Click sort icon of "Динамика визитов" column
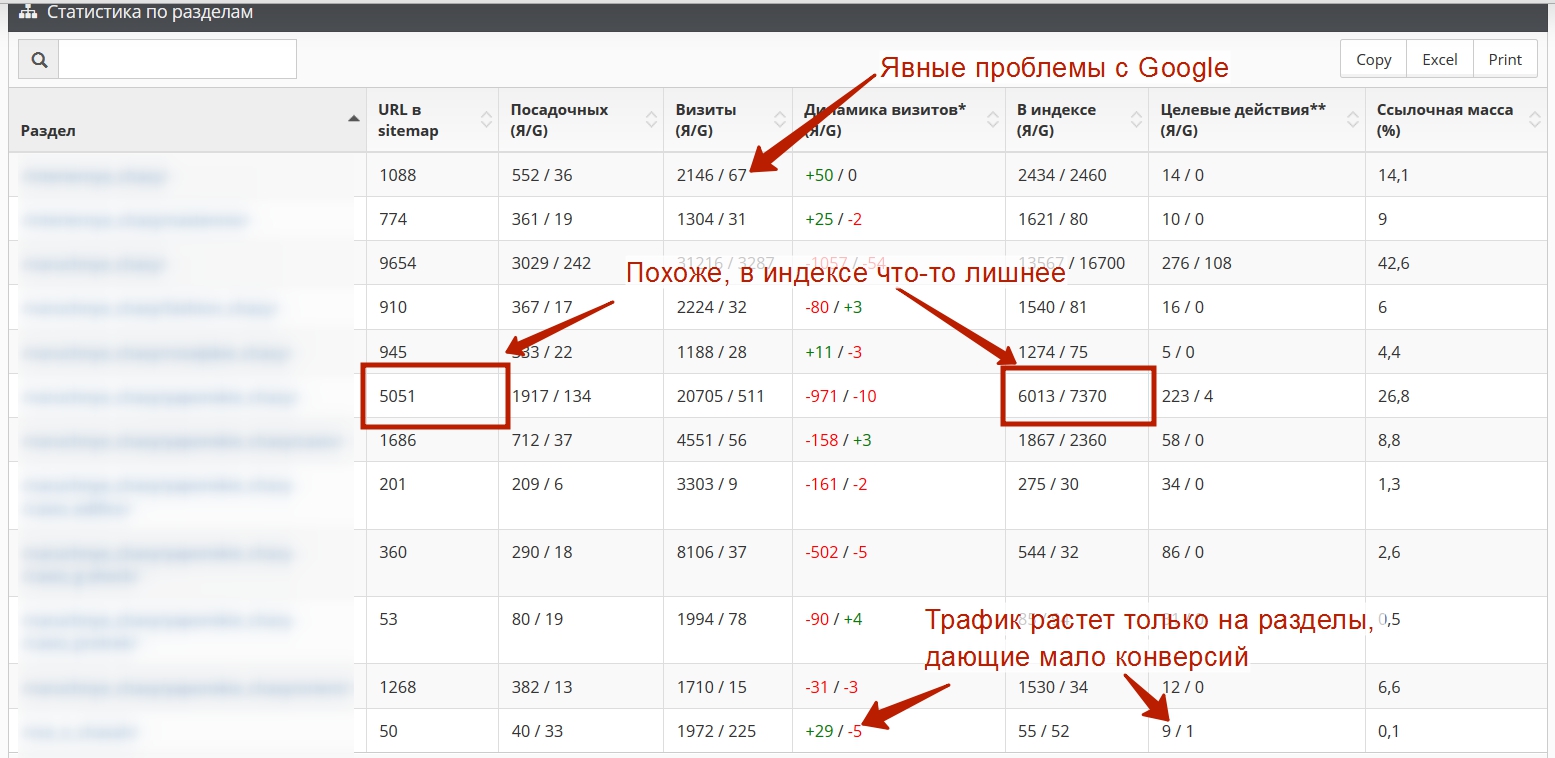This screenshot has height=758, width=1555. [x=993, y=120]
